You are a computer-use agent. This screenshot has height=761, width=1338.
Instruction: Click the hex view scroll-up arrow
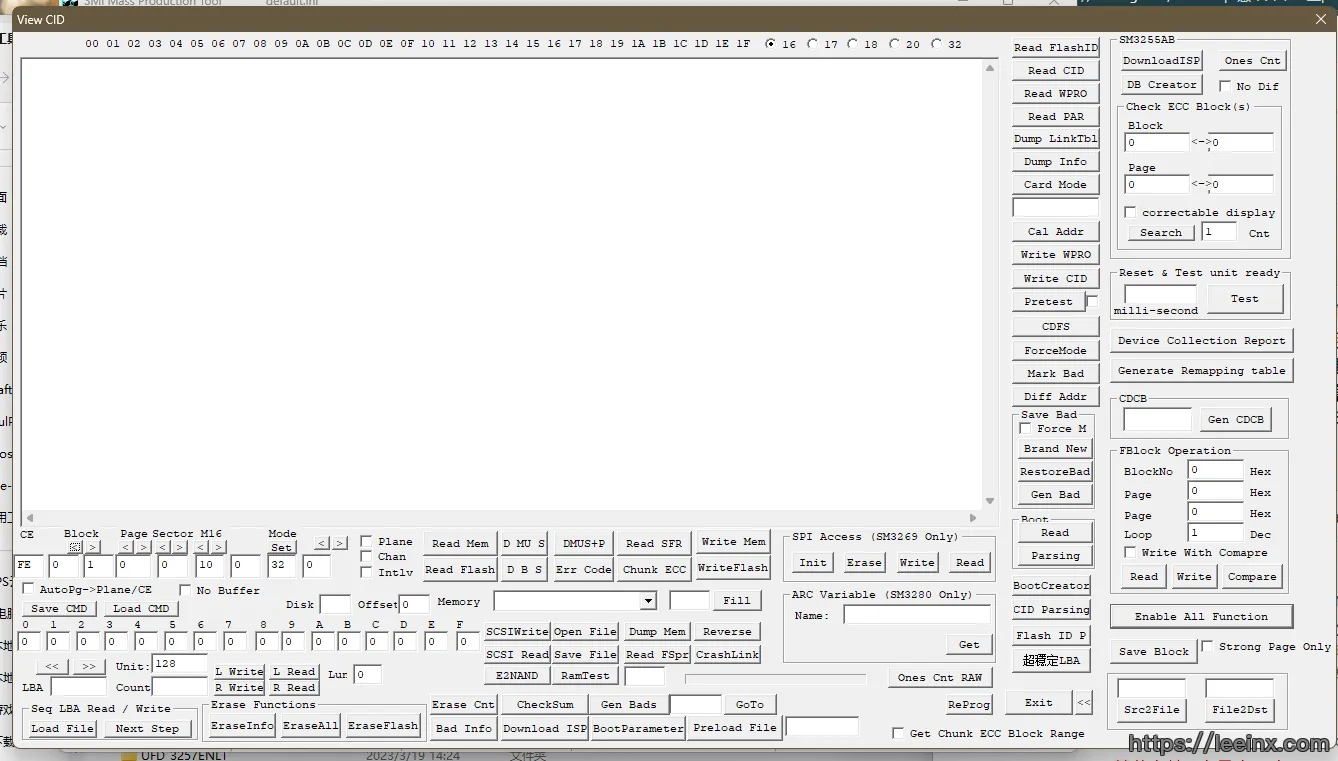pyautogui.click(x=990, y=69)
